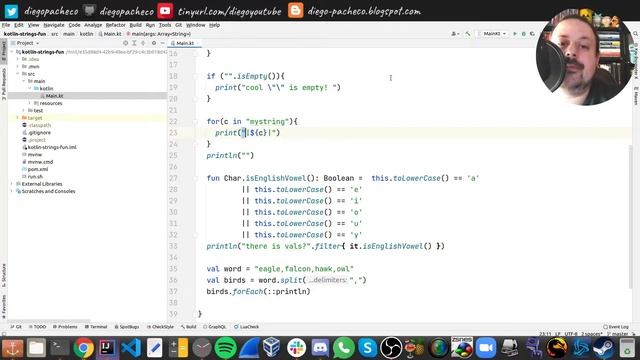The height and width of the screenshot is (360, 640).
Task: Open Discord from the dock
Action: coord(320,348)
